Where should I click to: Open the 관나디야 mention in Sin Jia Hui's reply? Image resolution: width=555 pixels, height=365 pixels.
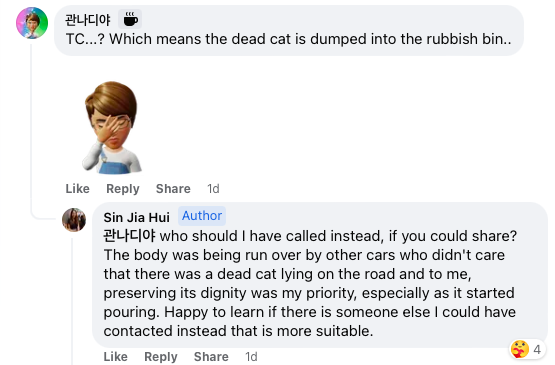[129, 236]
